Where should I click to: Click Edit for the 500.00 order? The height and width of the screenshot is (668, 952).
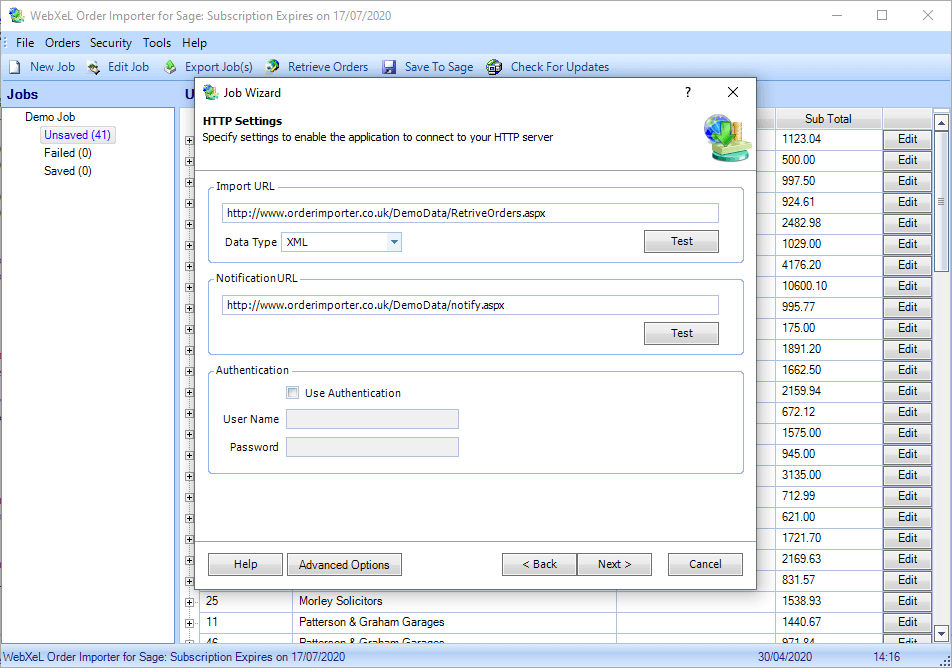point(907,160)
